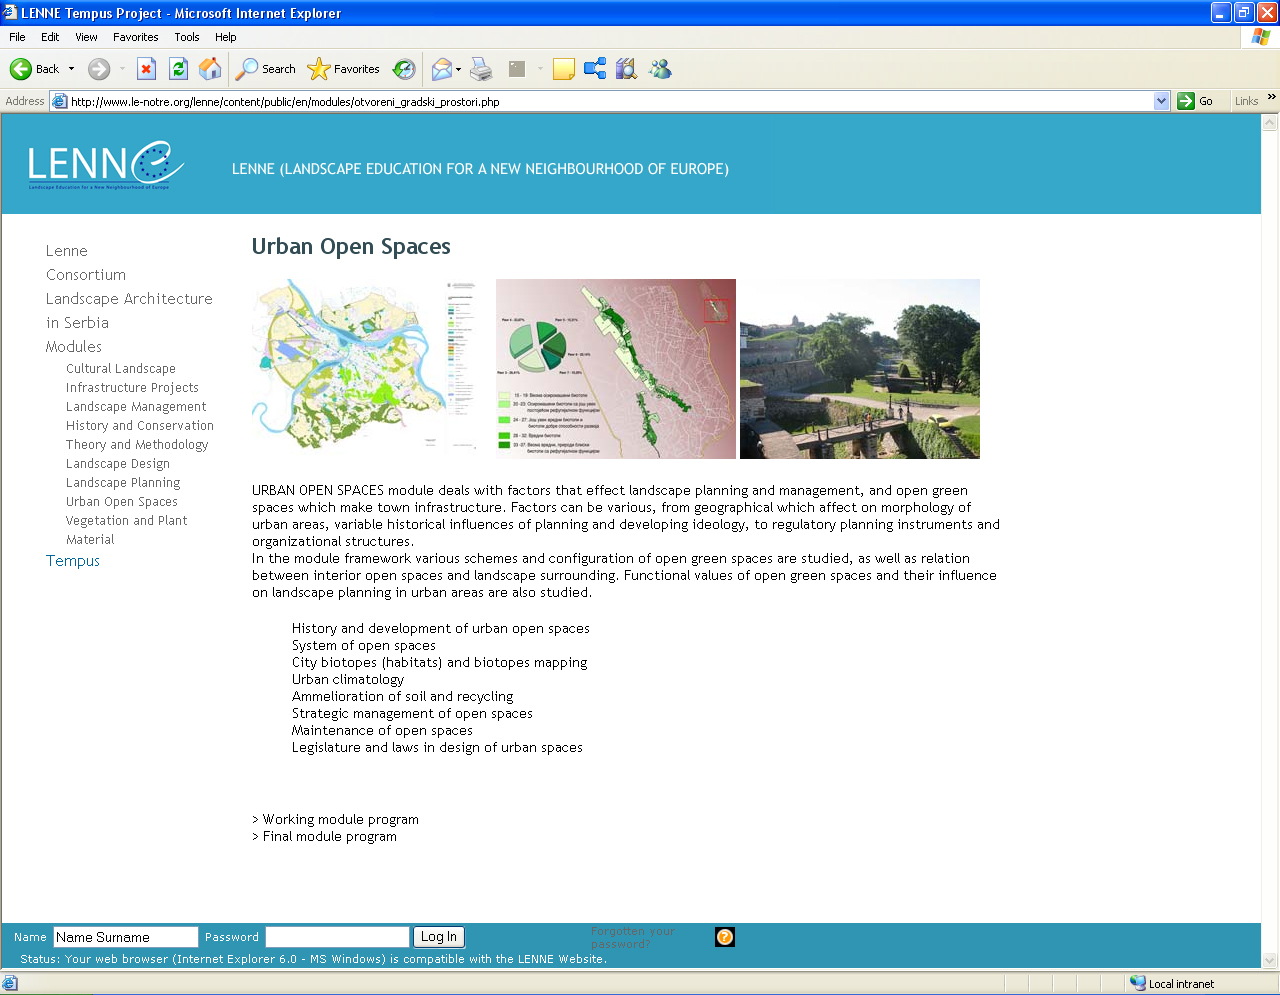Open the View menu
Image resolution: width=1280 pixels, height=995 pixels.
(86, 37)
